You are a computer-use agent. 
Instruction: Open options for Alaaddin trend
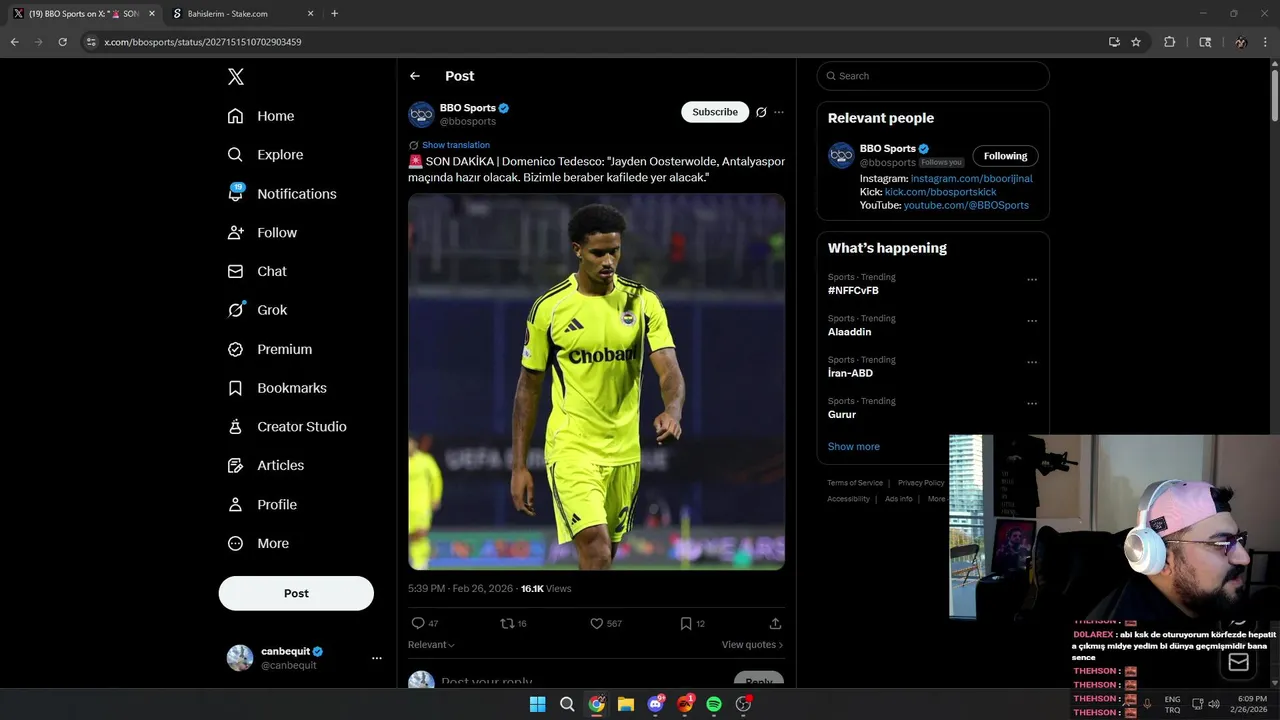point(1032,321)
